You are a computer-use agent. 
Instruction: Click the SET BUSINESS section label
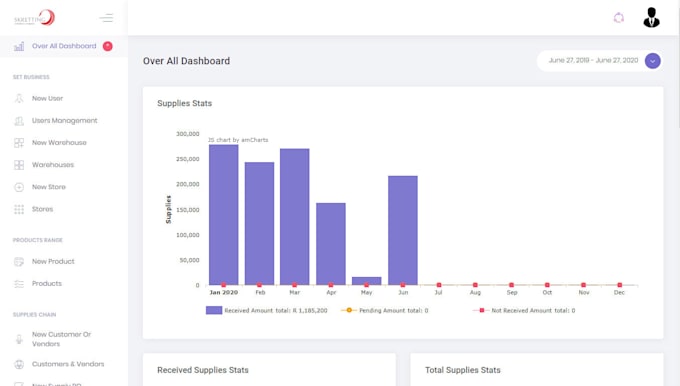click(x=31, y=77)
